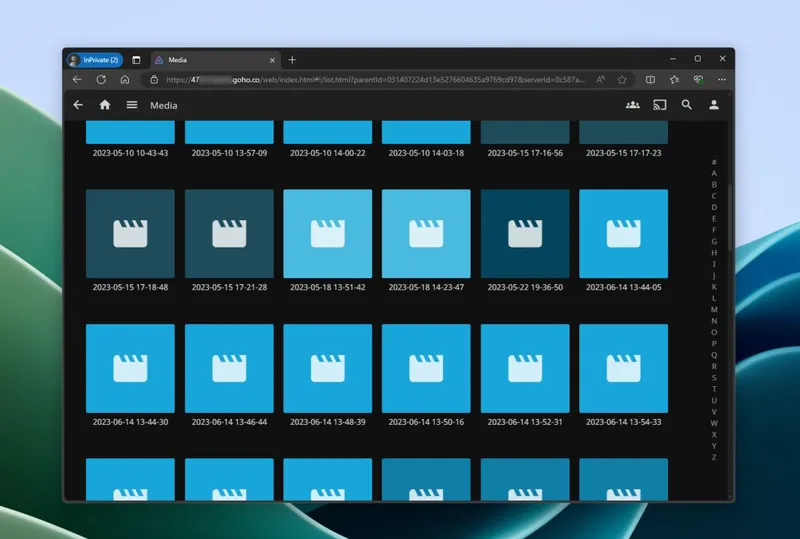Open video 2023-06-14 13-44-05 thumbnail
Image resolution: width=800 pixels, height=539 pixels.
tap(623, 234)
